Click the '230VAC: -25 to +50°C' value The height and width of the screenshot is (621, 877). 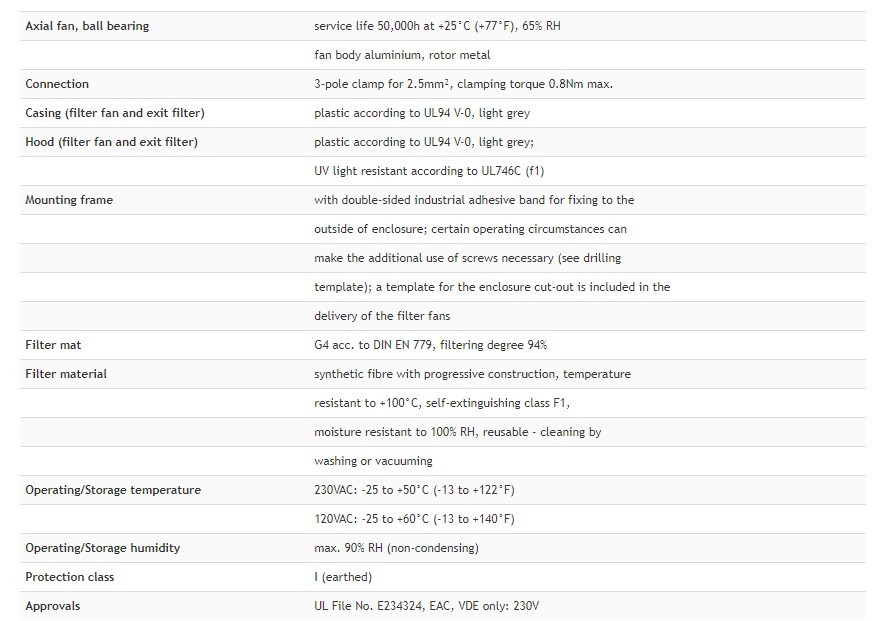pos(371,490)
